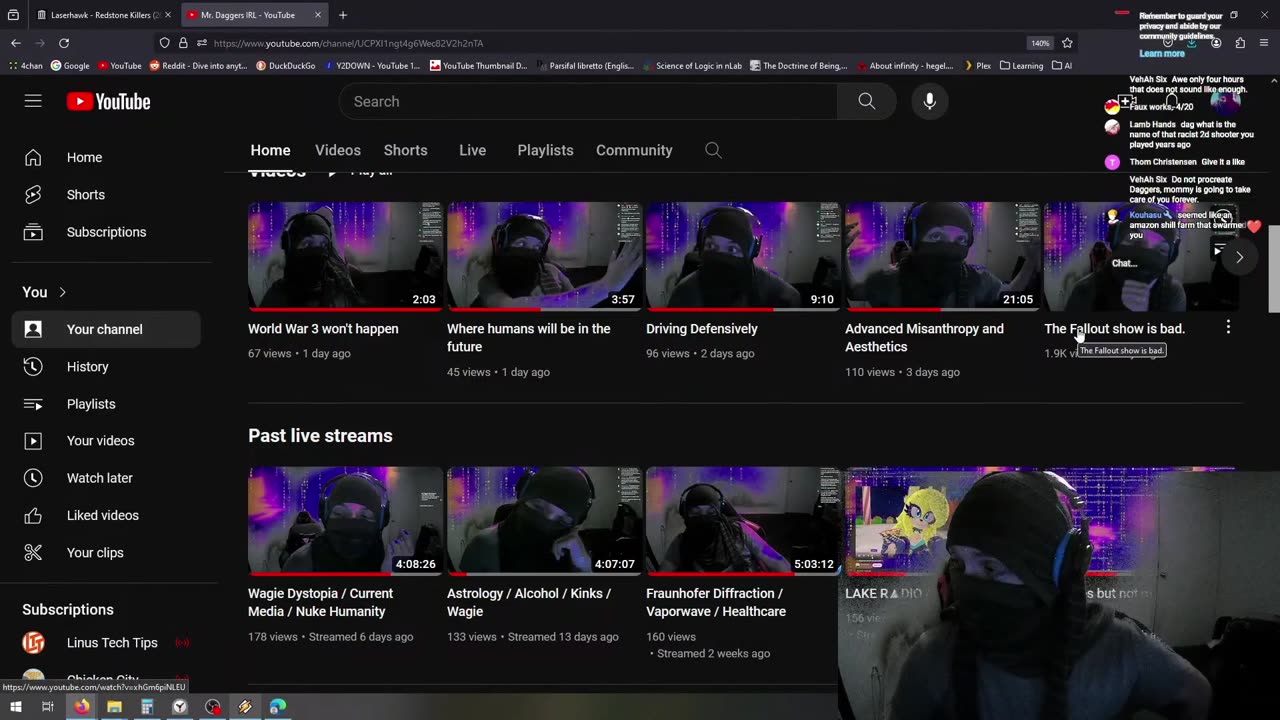This screenshot has width=1280, height=720.
Task: Show next videos with carousel arrow
Action: (1239, 257)
